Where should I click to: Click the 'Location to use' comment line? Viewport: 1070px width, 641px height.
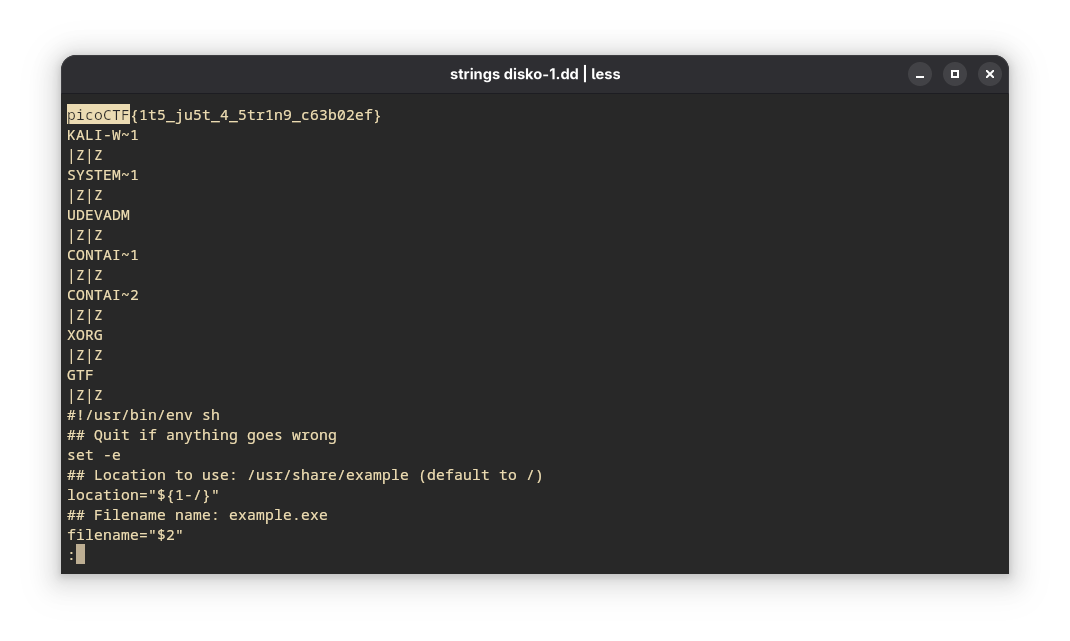click(305, 475)
